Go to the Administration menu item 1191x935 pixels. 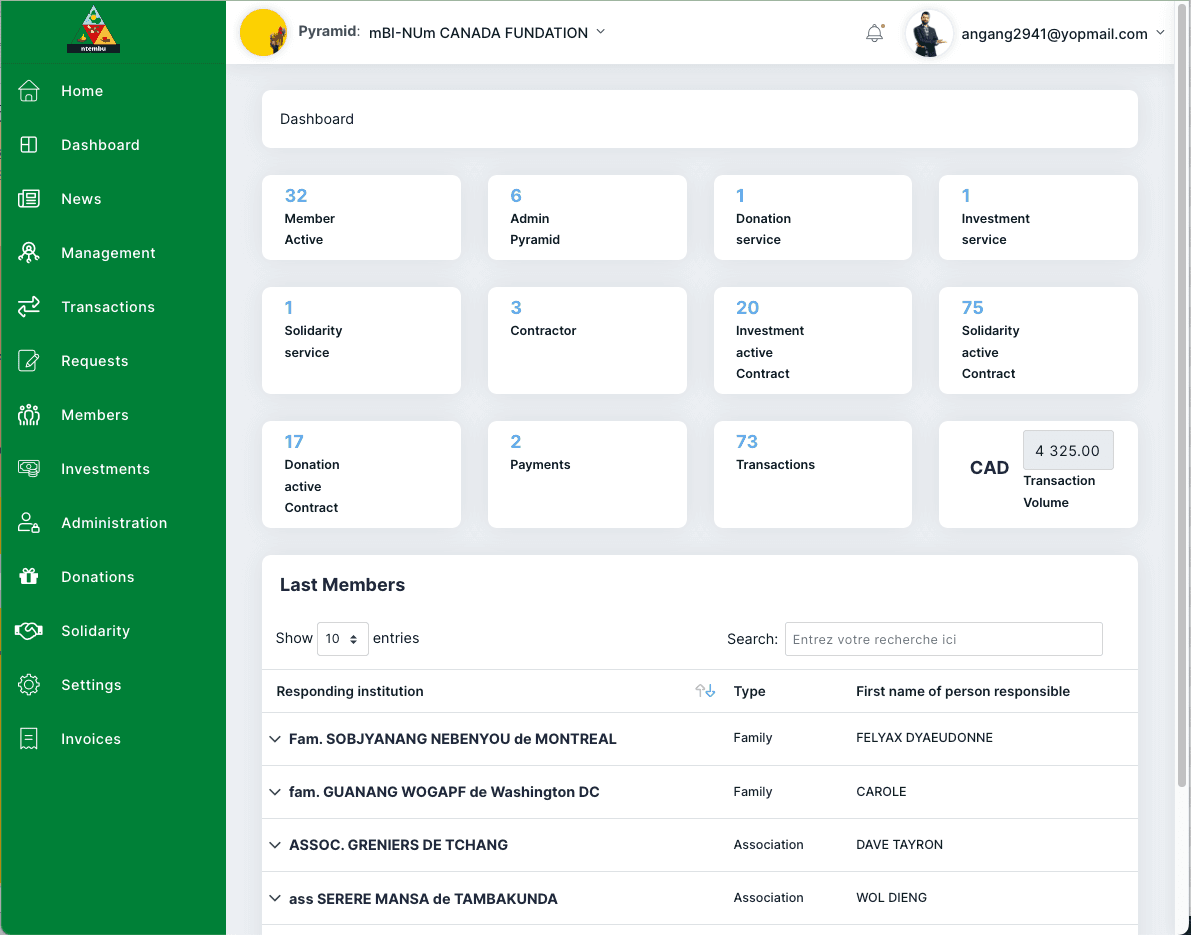(x=114, y=523)
